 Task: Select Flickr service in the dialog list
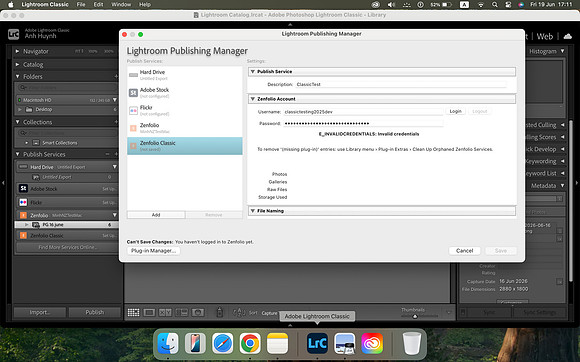pyautogui.click(x=185, y=110)
